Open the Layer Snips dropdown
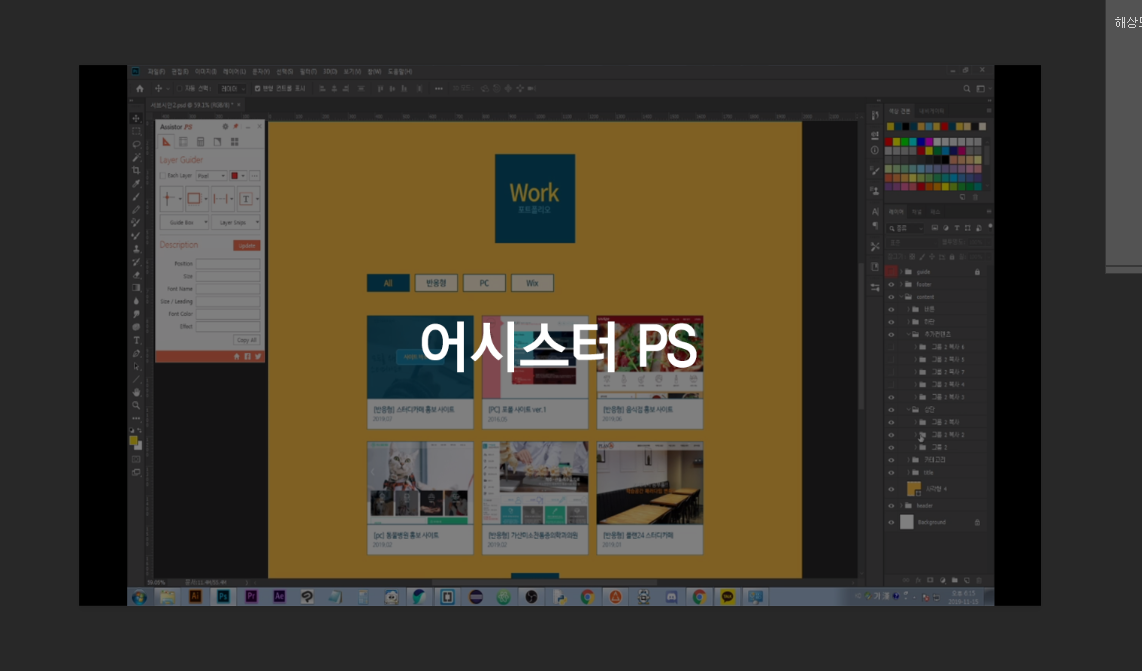The width and height of the screenshot is (1142, 671). pyautogui.click(x=237, y=222)
